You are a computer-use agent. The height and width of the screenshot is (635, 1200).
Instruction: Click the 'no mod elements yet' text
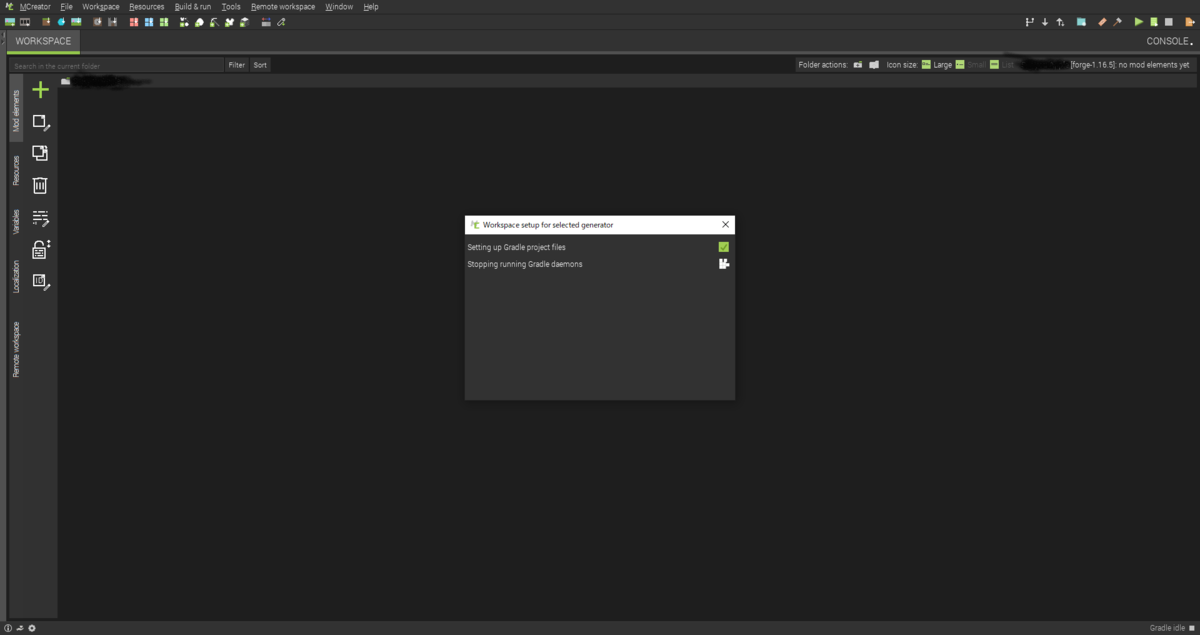coord(1154,65)
